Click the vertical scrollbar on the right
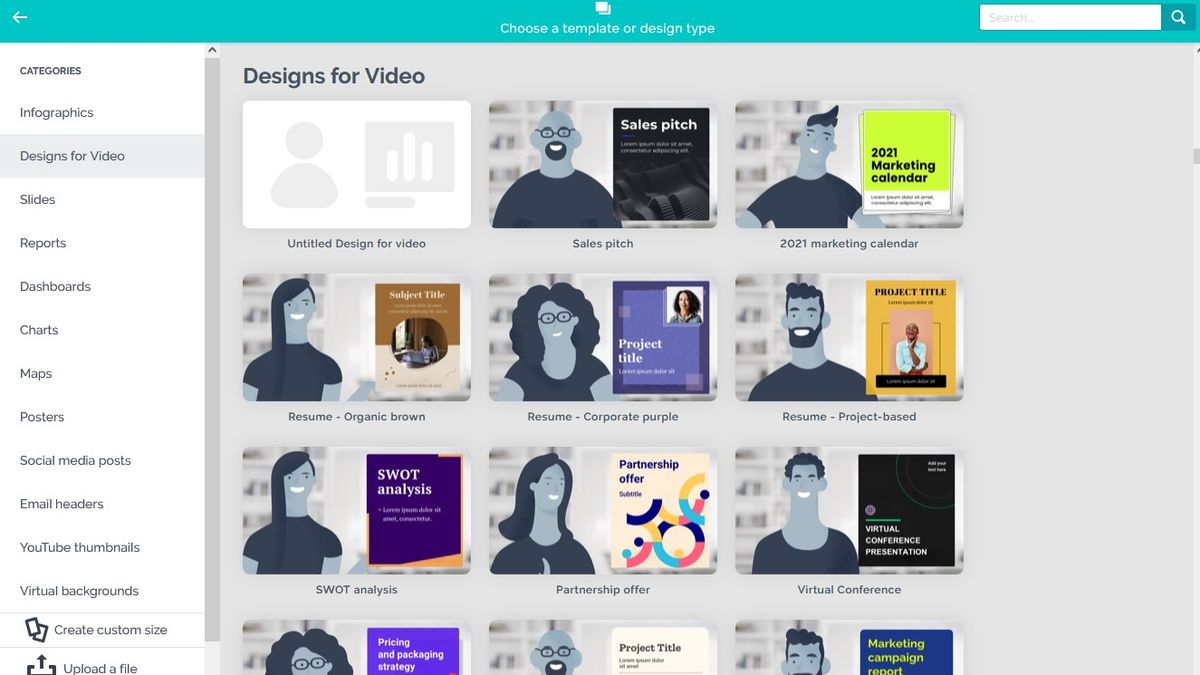1200x675 pixels. point(1194,157)
